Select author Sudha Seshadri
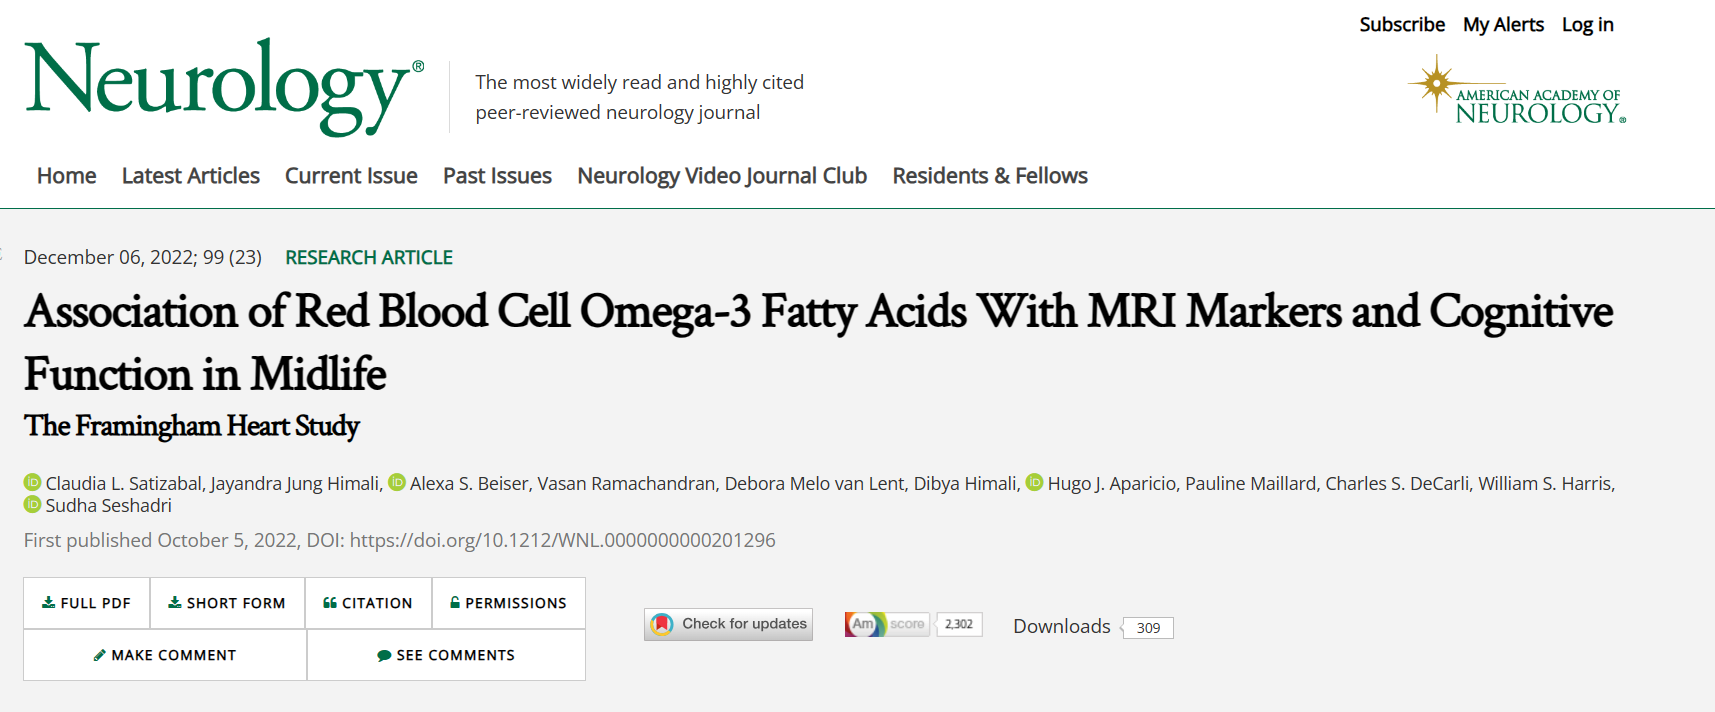Image resolution: width=1715 pixels, height=712 pixels. point(109,505)
